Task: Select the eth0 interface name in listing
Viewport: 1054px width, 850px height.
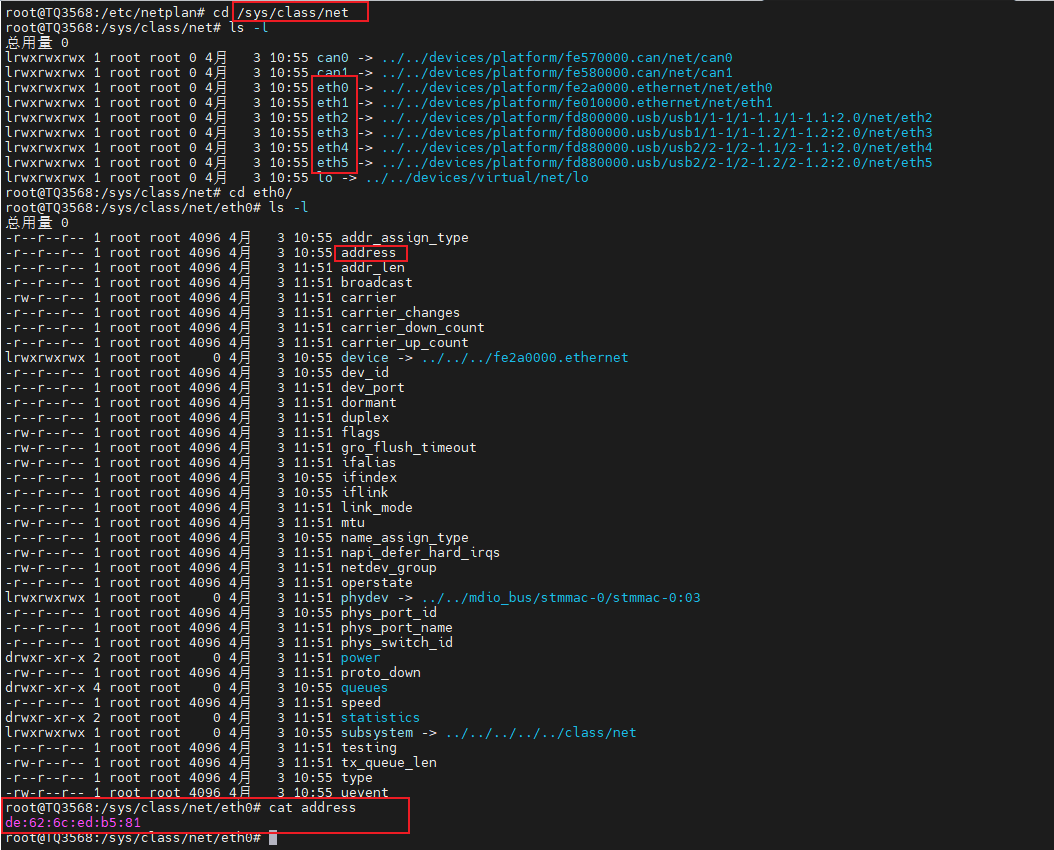Action: pyautogui.click(x=333, y=88)
